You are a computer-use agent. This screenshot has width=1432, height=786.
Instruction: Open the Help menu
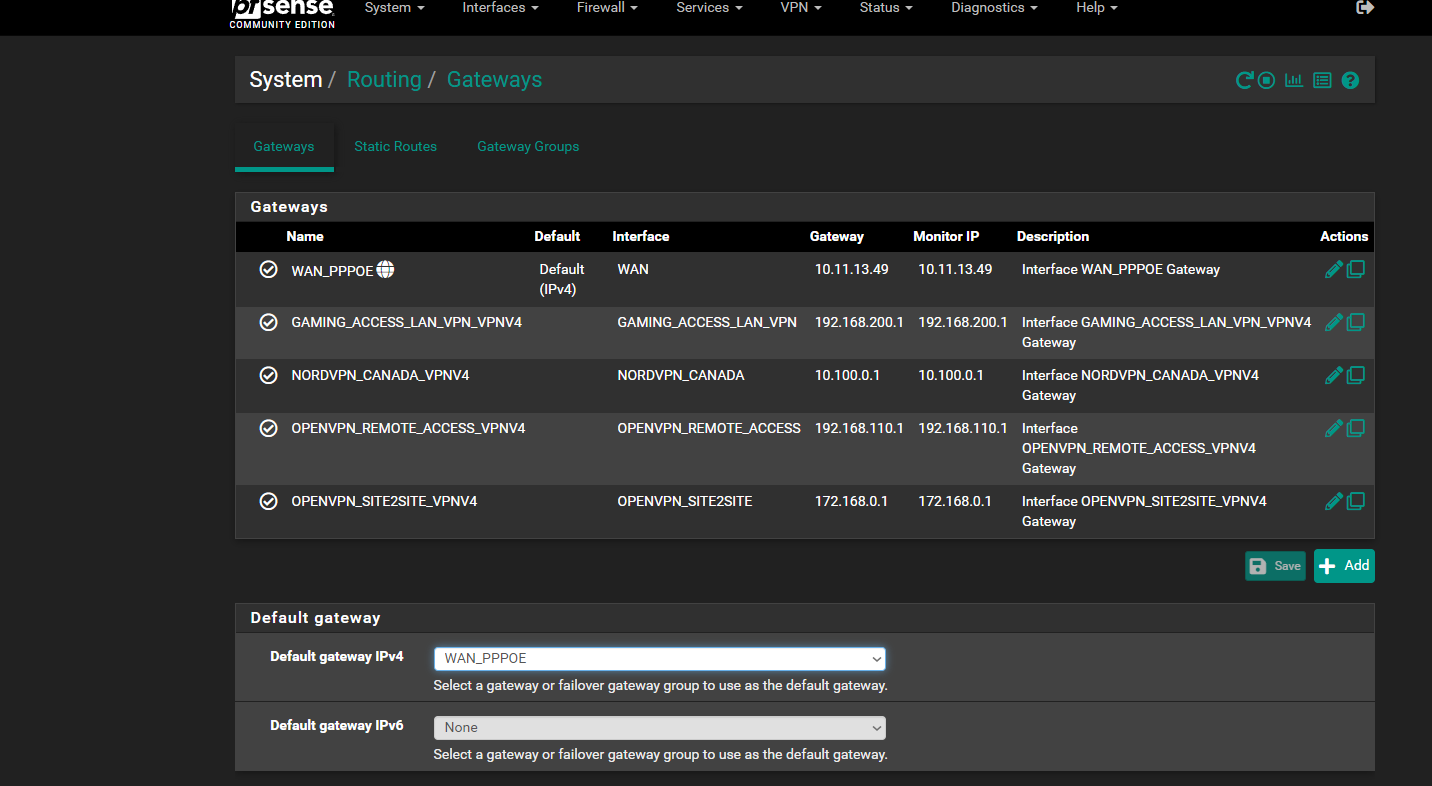(1097, 8)
